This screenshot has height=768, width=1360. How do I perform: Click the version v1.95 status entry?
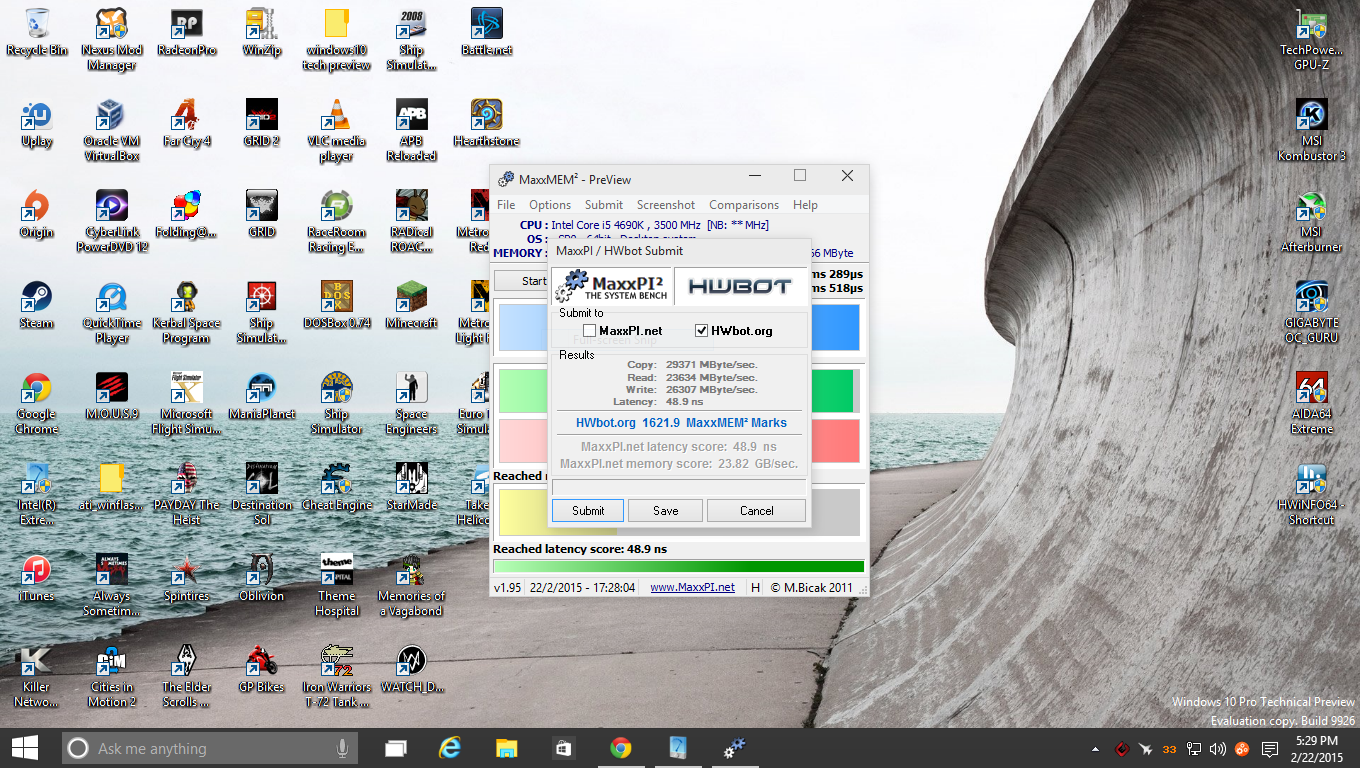click(x=507, y=588)
